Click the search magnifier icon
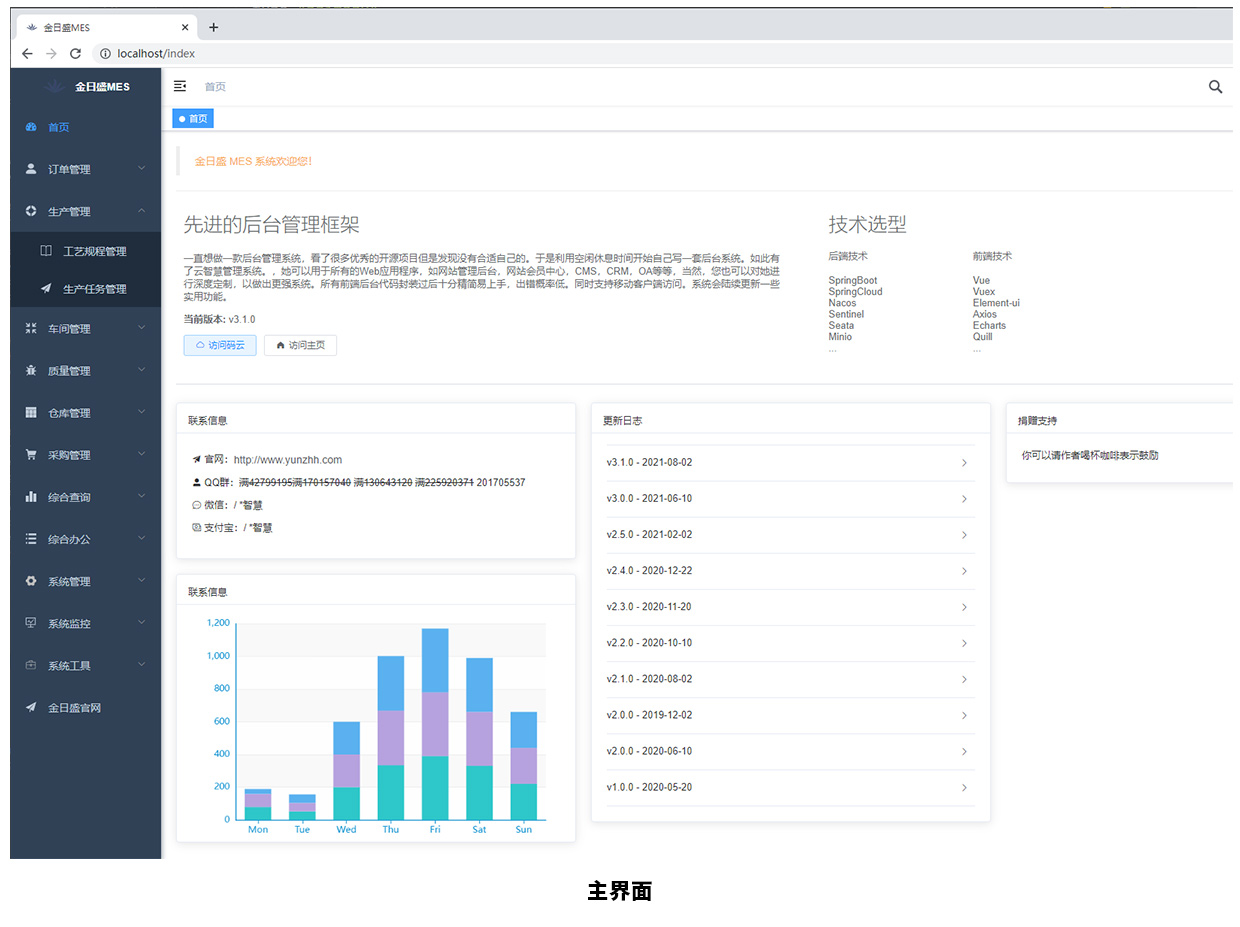 click(x=1215, y=87)
